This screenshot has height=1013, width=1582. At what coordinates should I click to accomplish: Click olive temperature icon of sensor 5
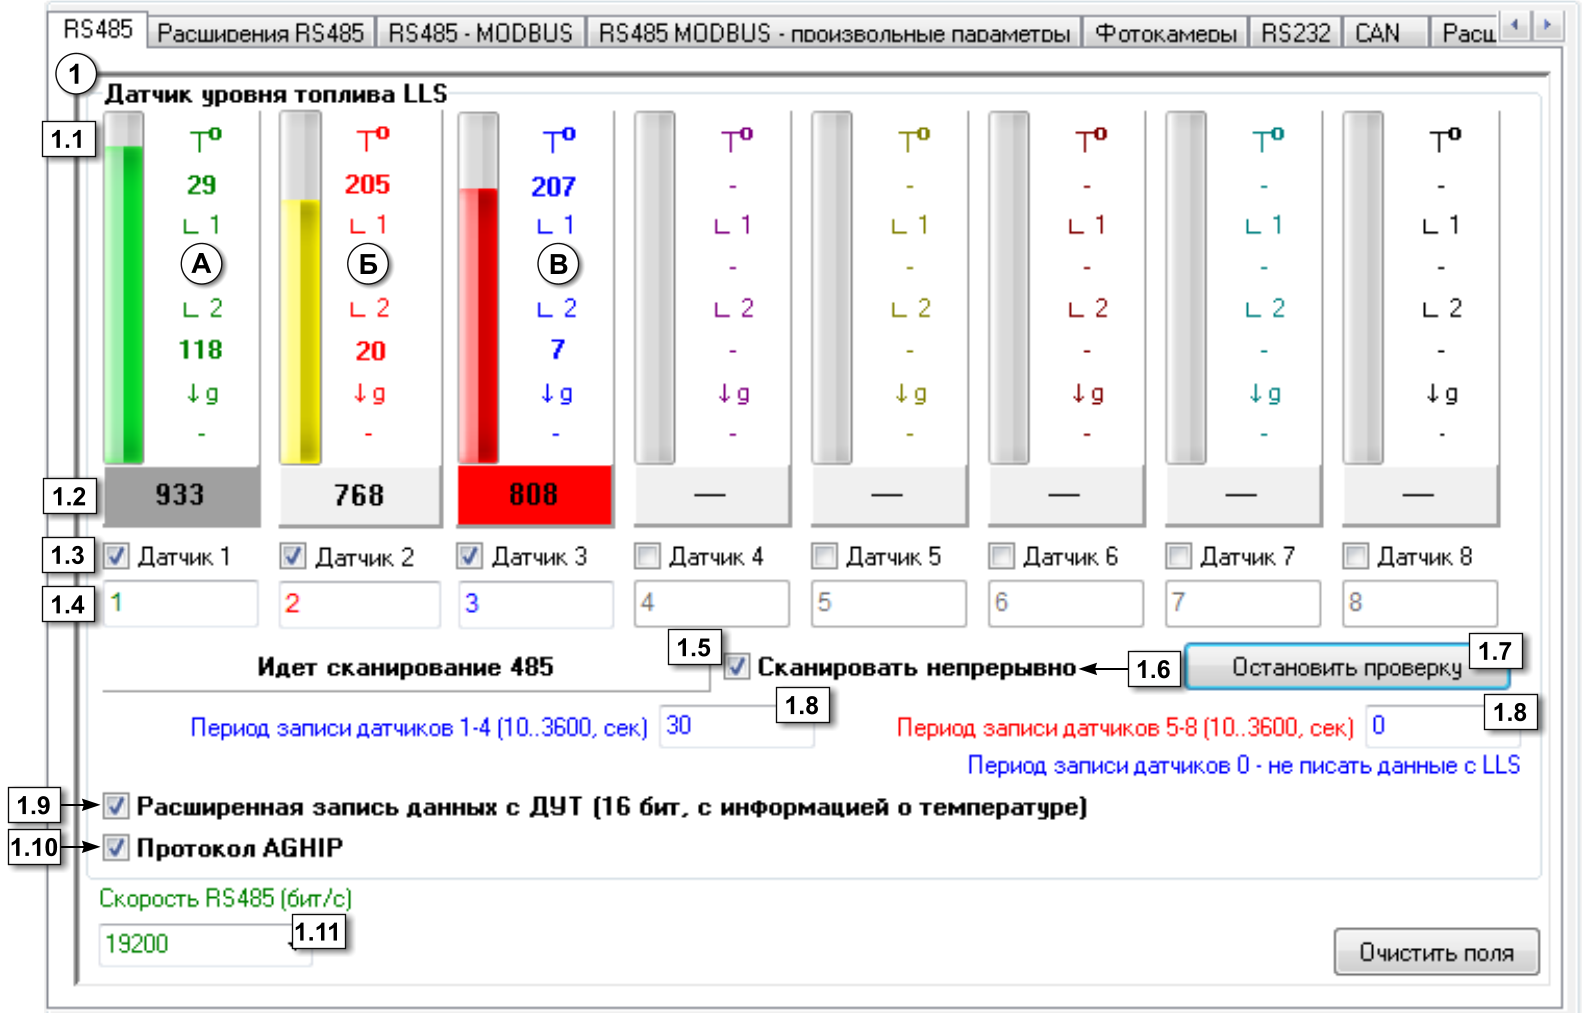(913, 139)
